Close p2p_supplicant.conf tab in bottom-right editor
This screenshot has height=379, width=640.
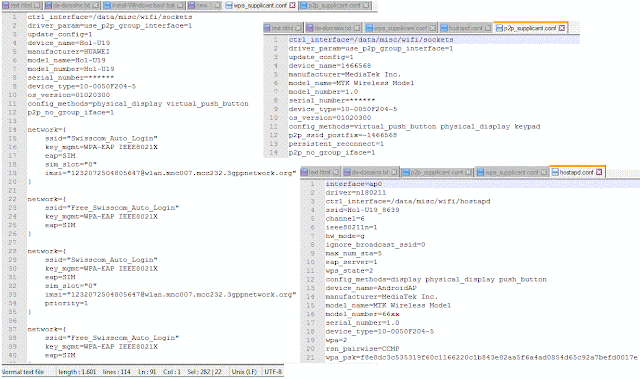coord(469,172)
